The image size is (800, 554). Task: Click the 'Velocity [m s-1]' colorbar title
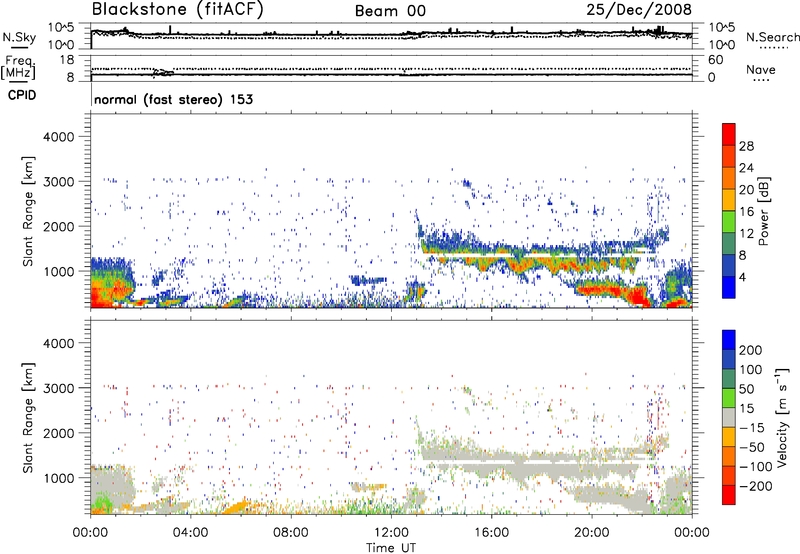(x=781, y=417)
